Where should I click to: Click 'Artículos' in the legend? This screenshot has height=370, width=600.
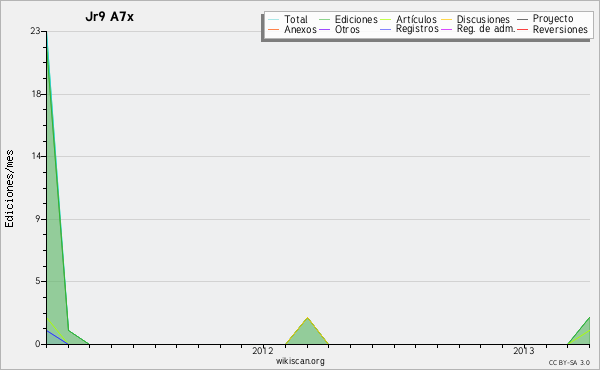click(416, 19)
